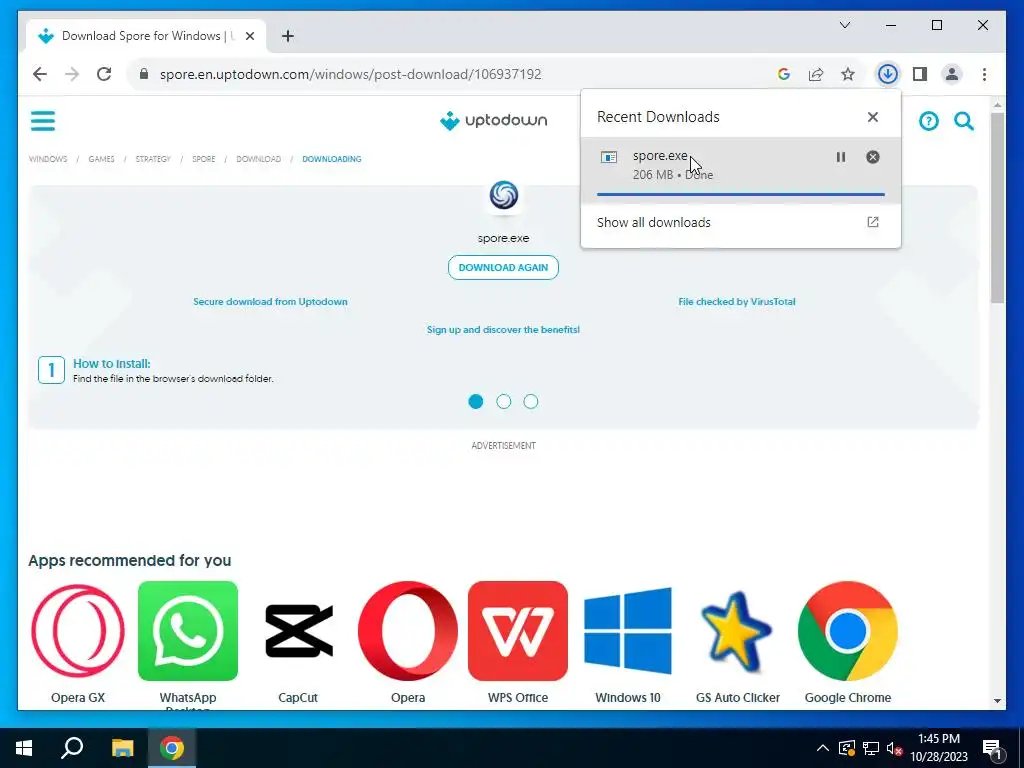The height and width of the screenshot is (768, 1024).
Task: Open Secure download from Uptodown link
Action: point(270,302)
